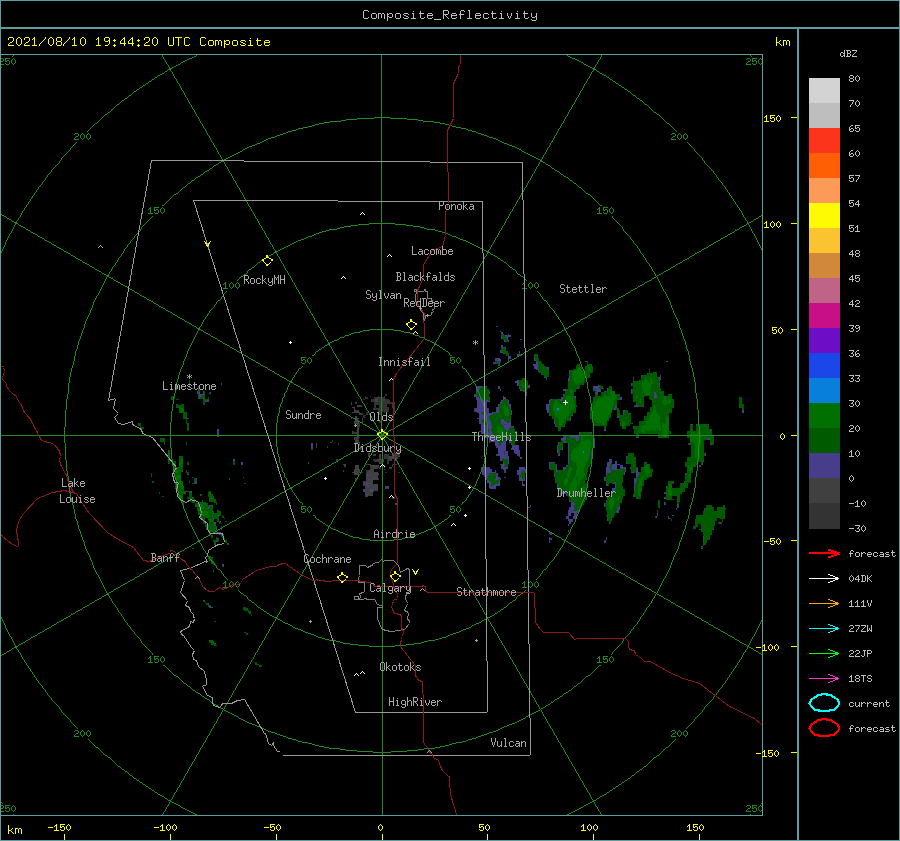Click the asterisk marker above Limestone

click(189, 377)
